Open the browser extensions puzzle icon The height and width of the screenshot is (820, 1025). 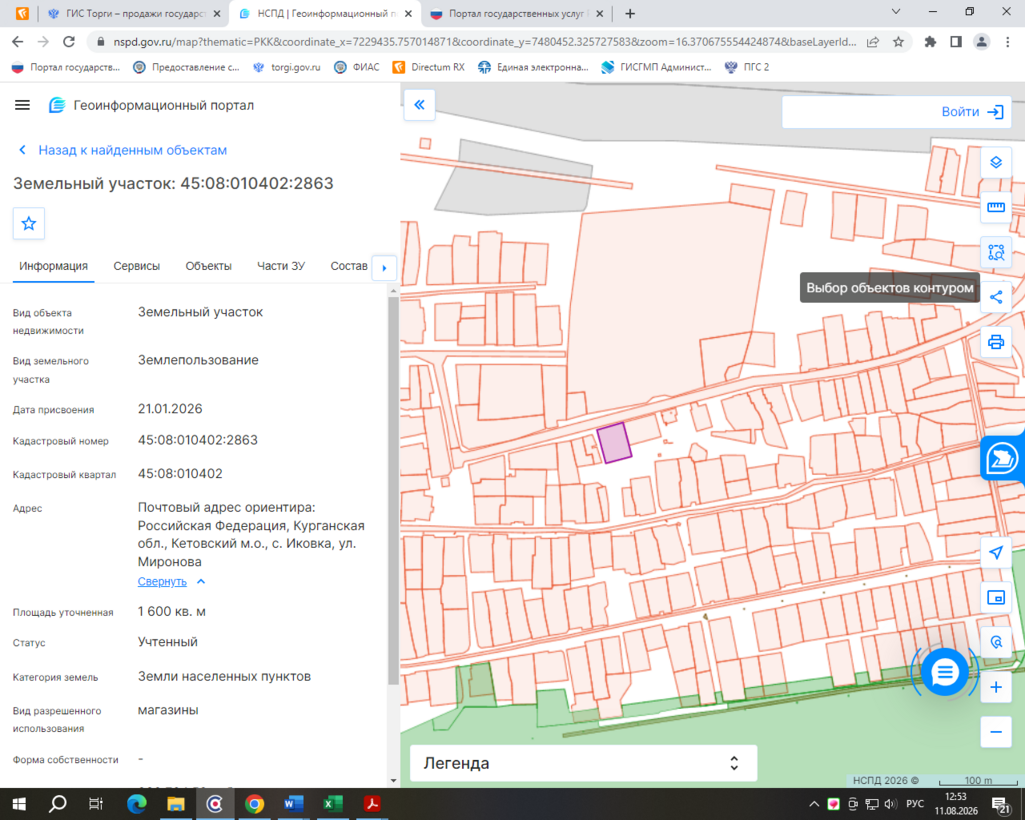(930, 42)
